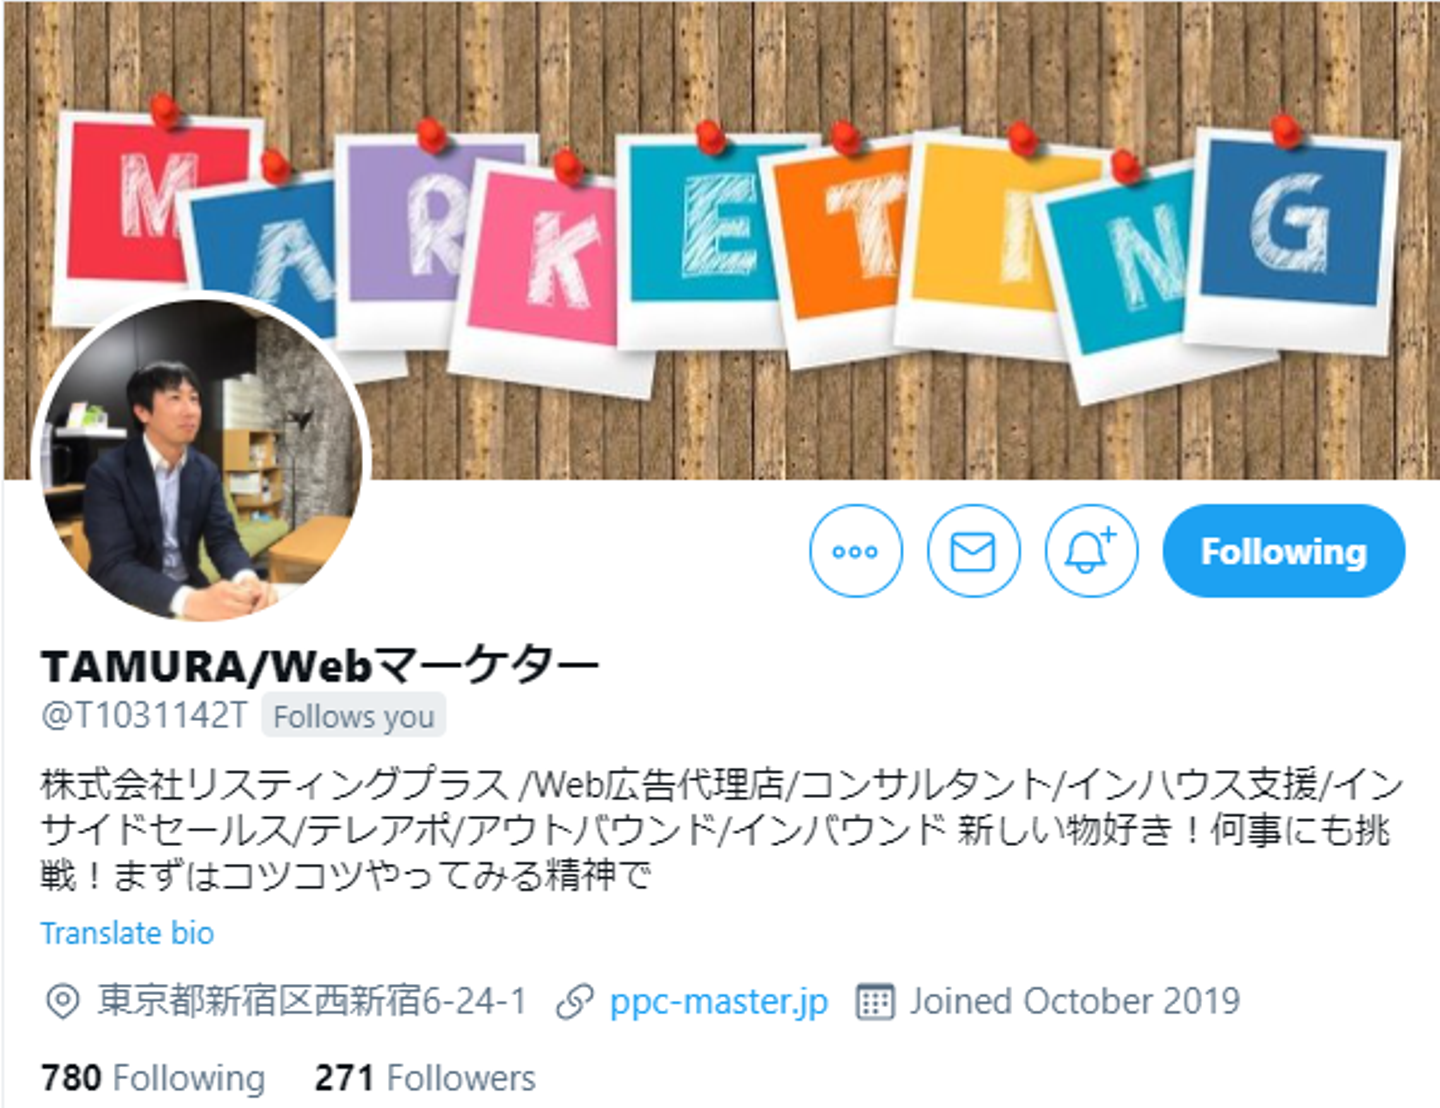
Task: Click the envelope message icon
Action: click(973, 551)
